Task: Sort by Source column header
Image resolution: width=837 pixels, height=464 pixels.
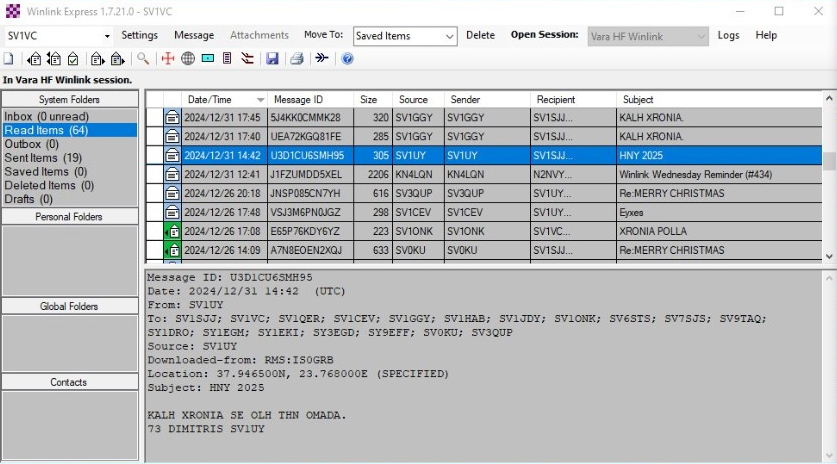Action: point(418,99)
